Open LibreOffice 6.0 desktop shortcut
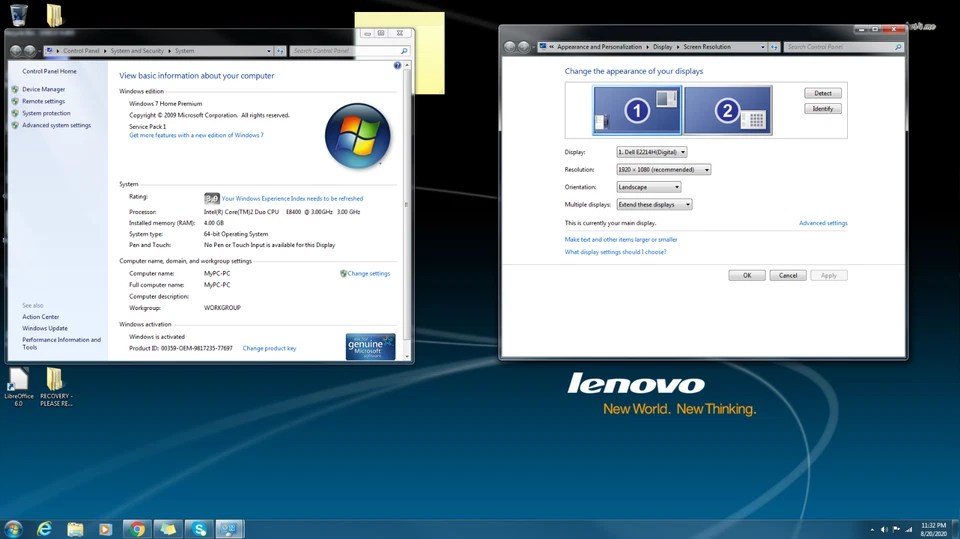 click(18, 388)
